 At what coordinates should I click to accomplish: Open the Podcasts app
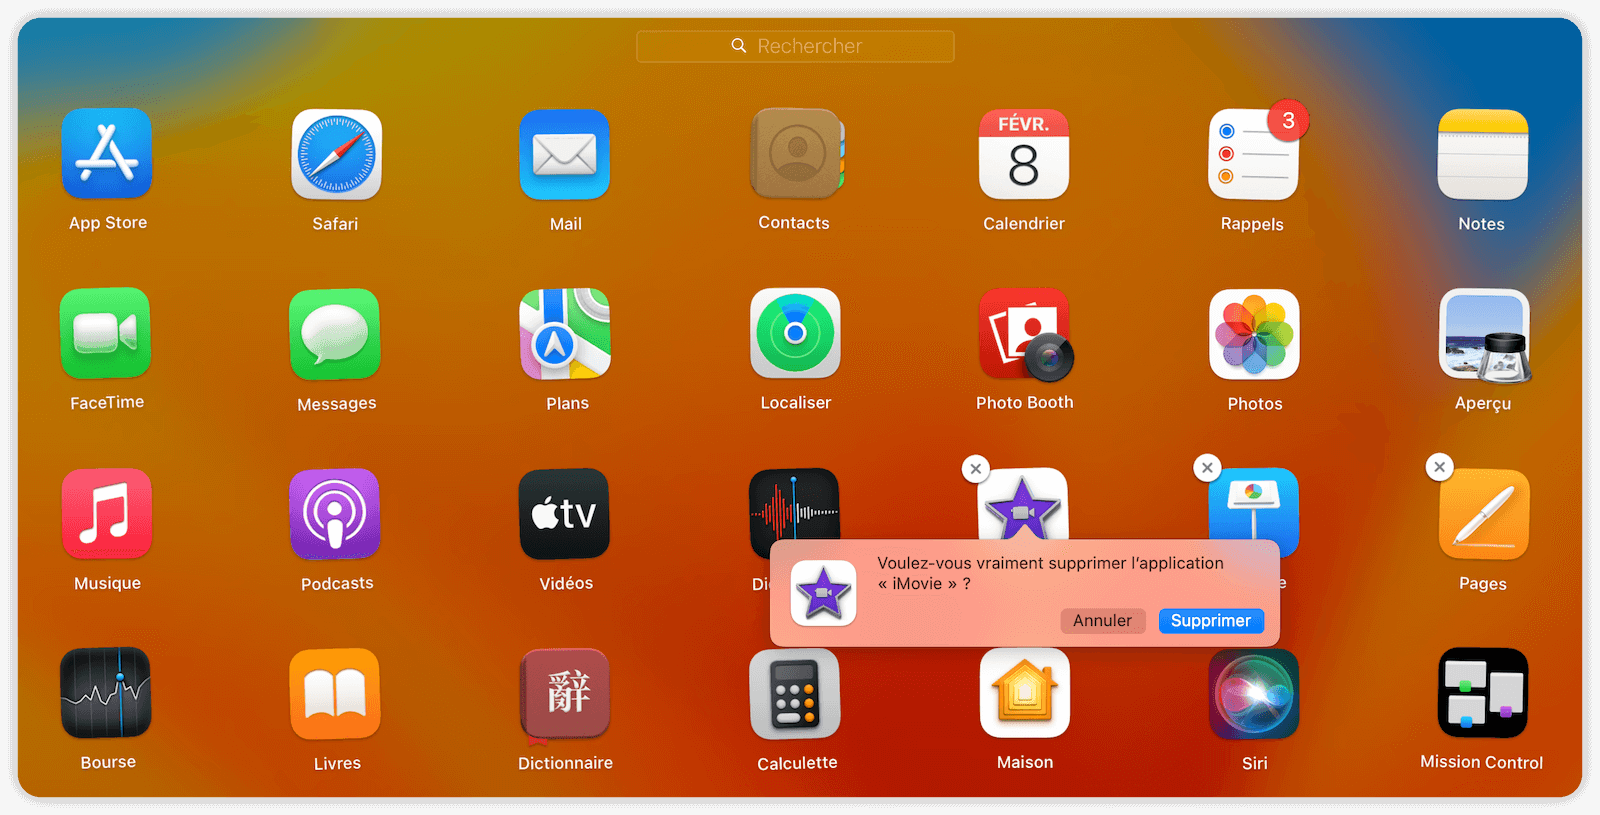pyautogui.click(x=335, y=514)
